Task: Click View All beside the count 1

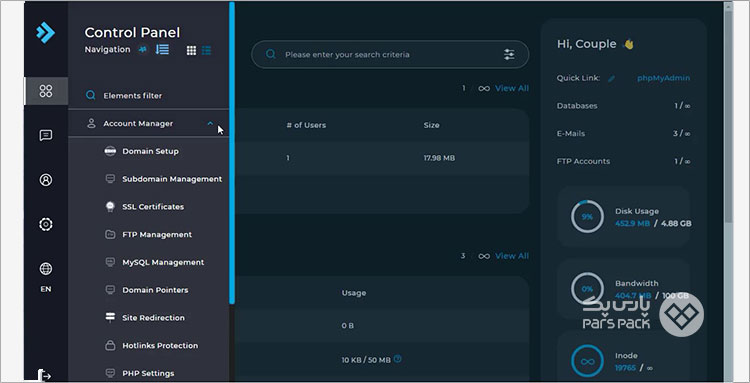Action: point(512,88)
